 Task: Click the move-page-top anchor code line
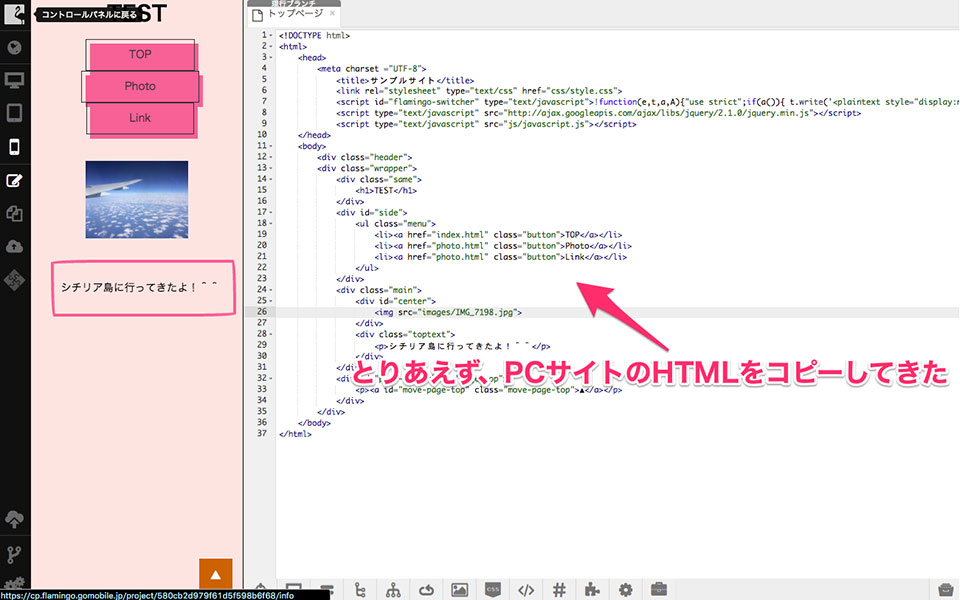coord(489,389)
